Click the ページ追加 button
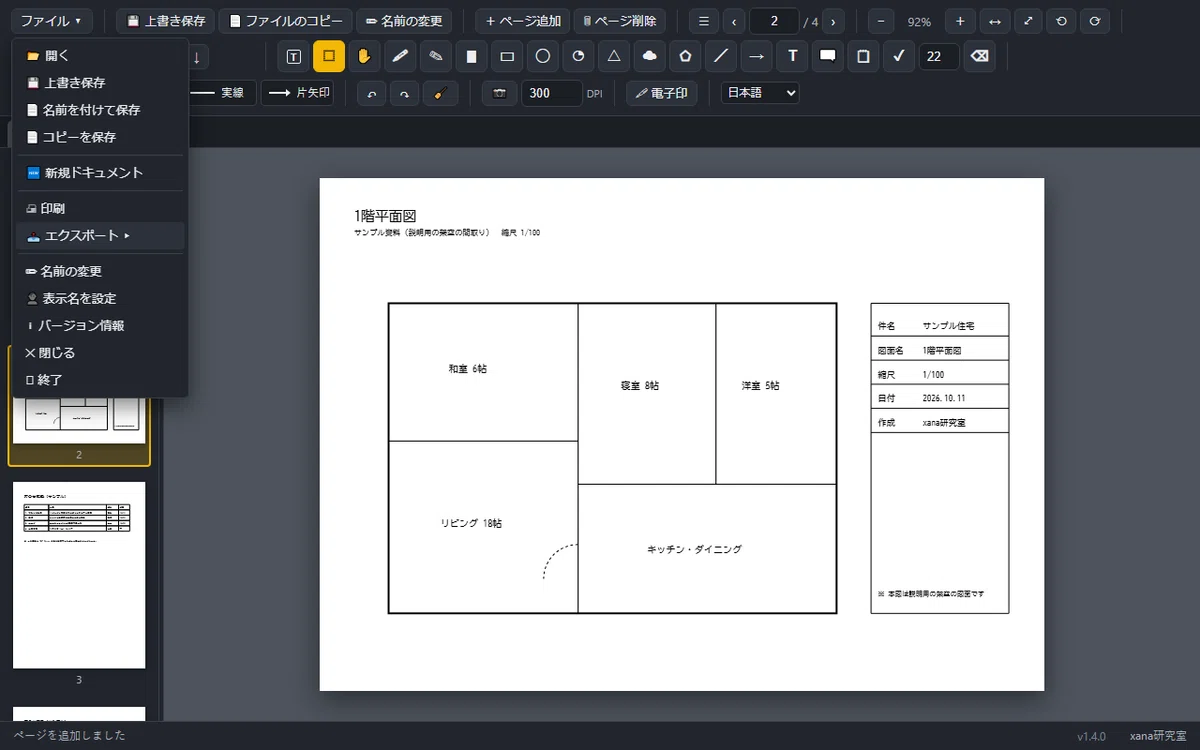1200x750 pixels. [x=523, y=21]
